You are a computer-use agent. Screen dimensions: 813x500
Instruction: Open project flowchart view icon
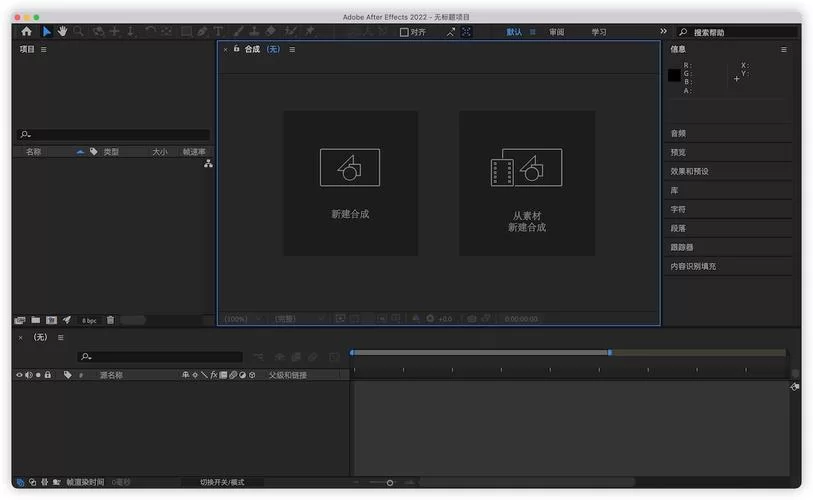coord(208,164)
